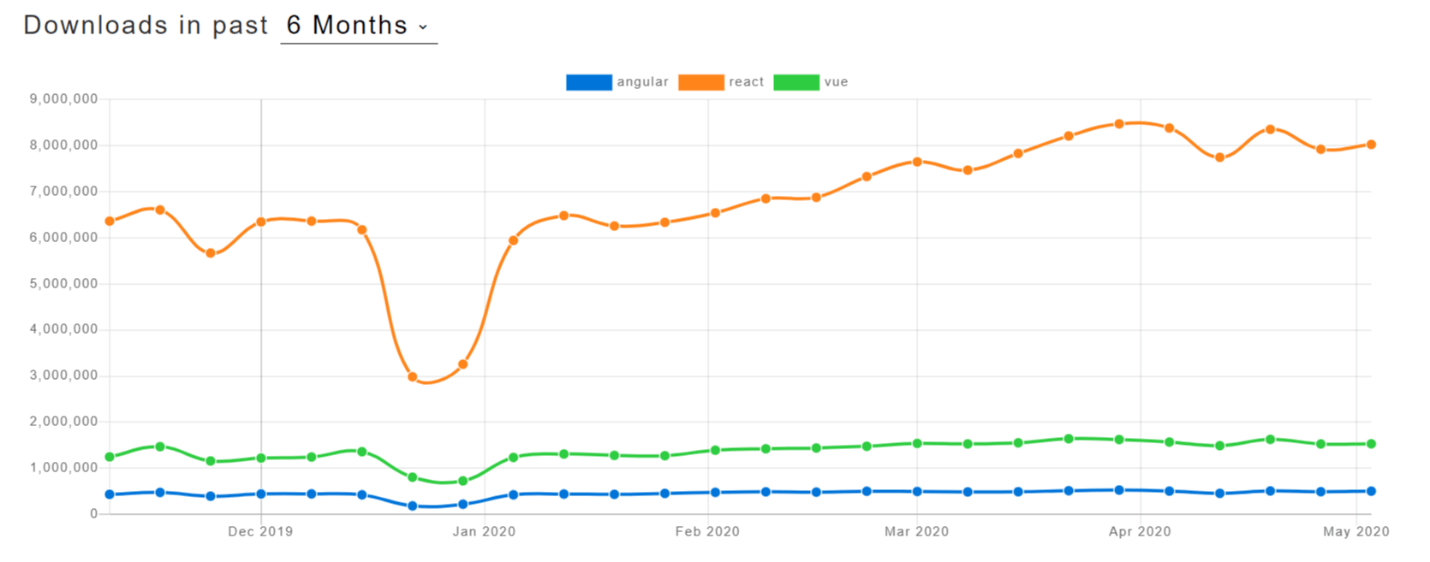Image resolution: width=1430 pixels, height=562 pixels.
Task: Click the 9,000,000 y-axis label
Action: 64,99
